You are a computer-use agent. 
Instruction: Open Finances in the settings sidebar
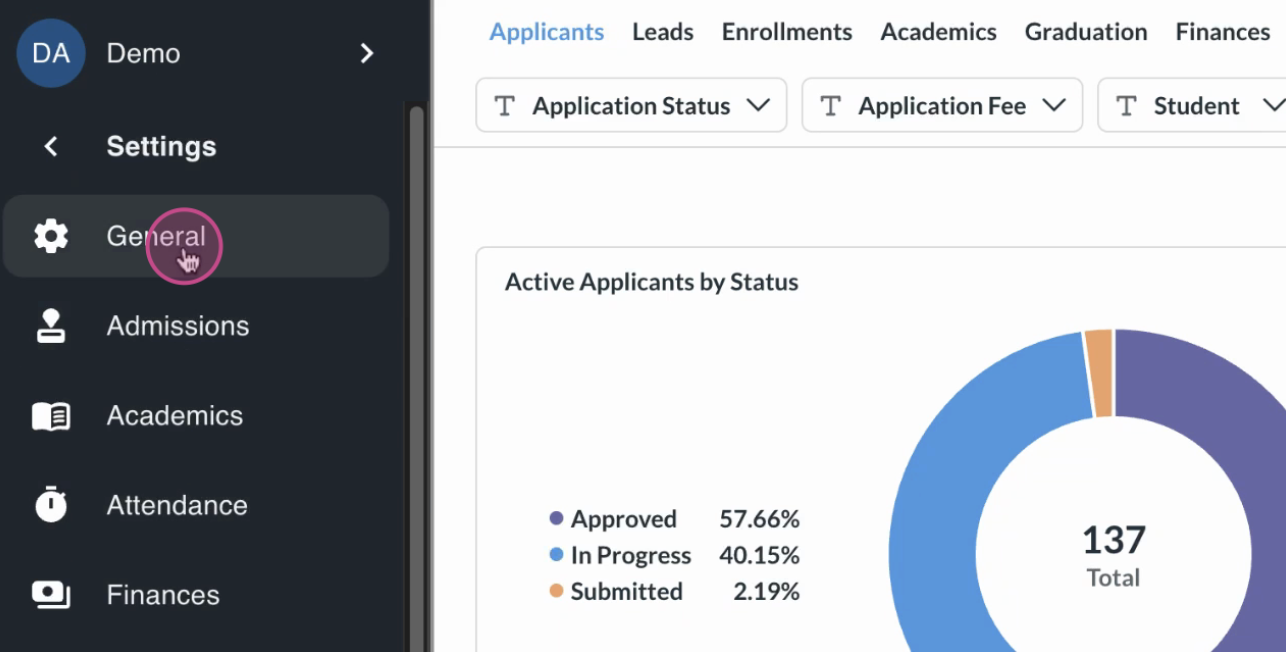(x=196, y=595)
